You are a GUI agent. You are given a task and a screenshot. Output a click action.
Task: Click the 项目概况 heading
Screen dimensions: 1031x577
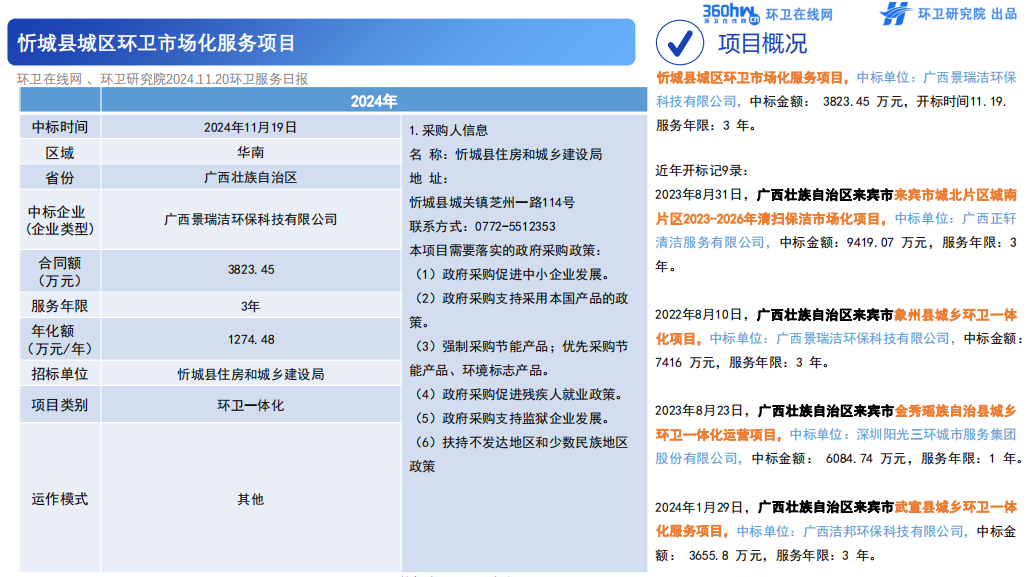pyautogui.click(x=762, y=43)
